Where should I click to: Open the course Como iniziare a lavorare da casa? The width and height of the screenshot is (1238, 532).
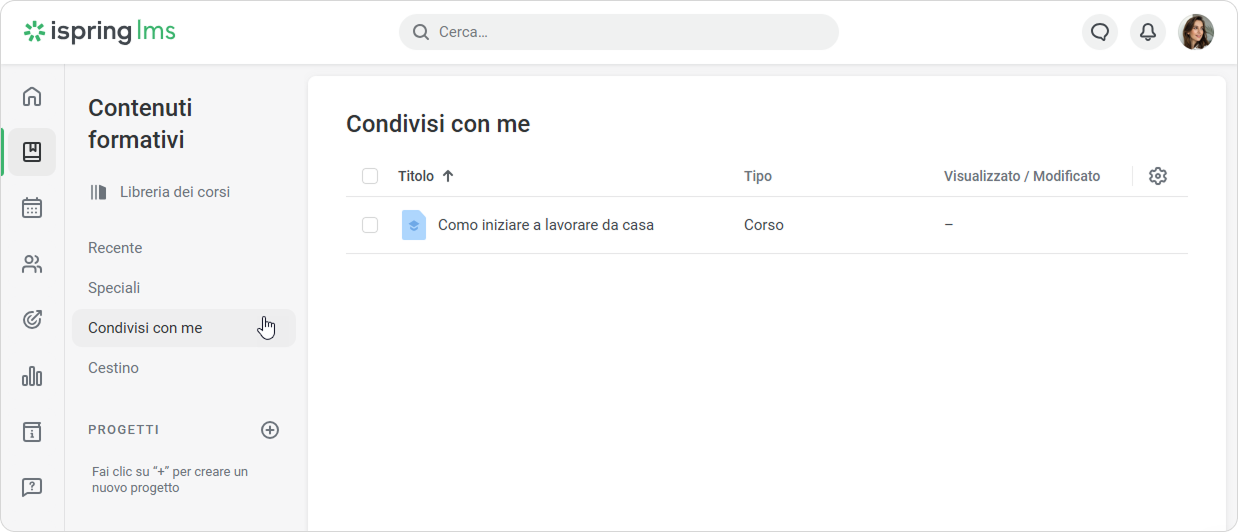click(x=545, y=225)
